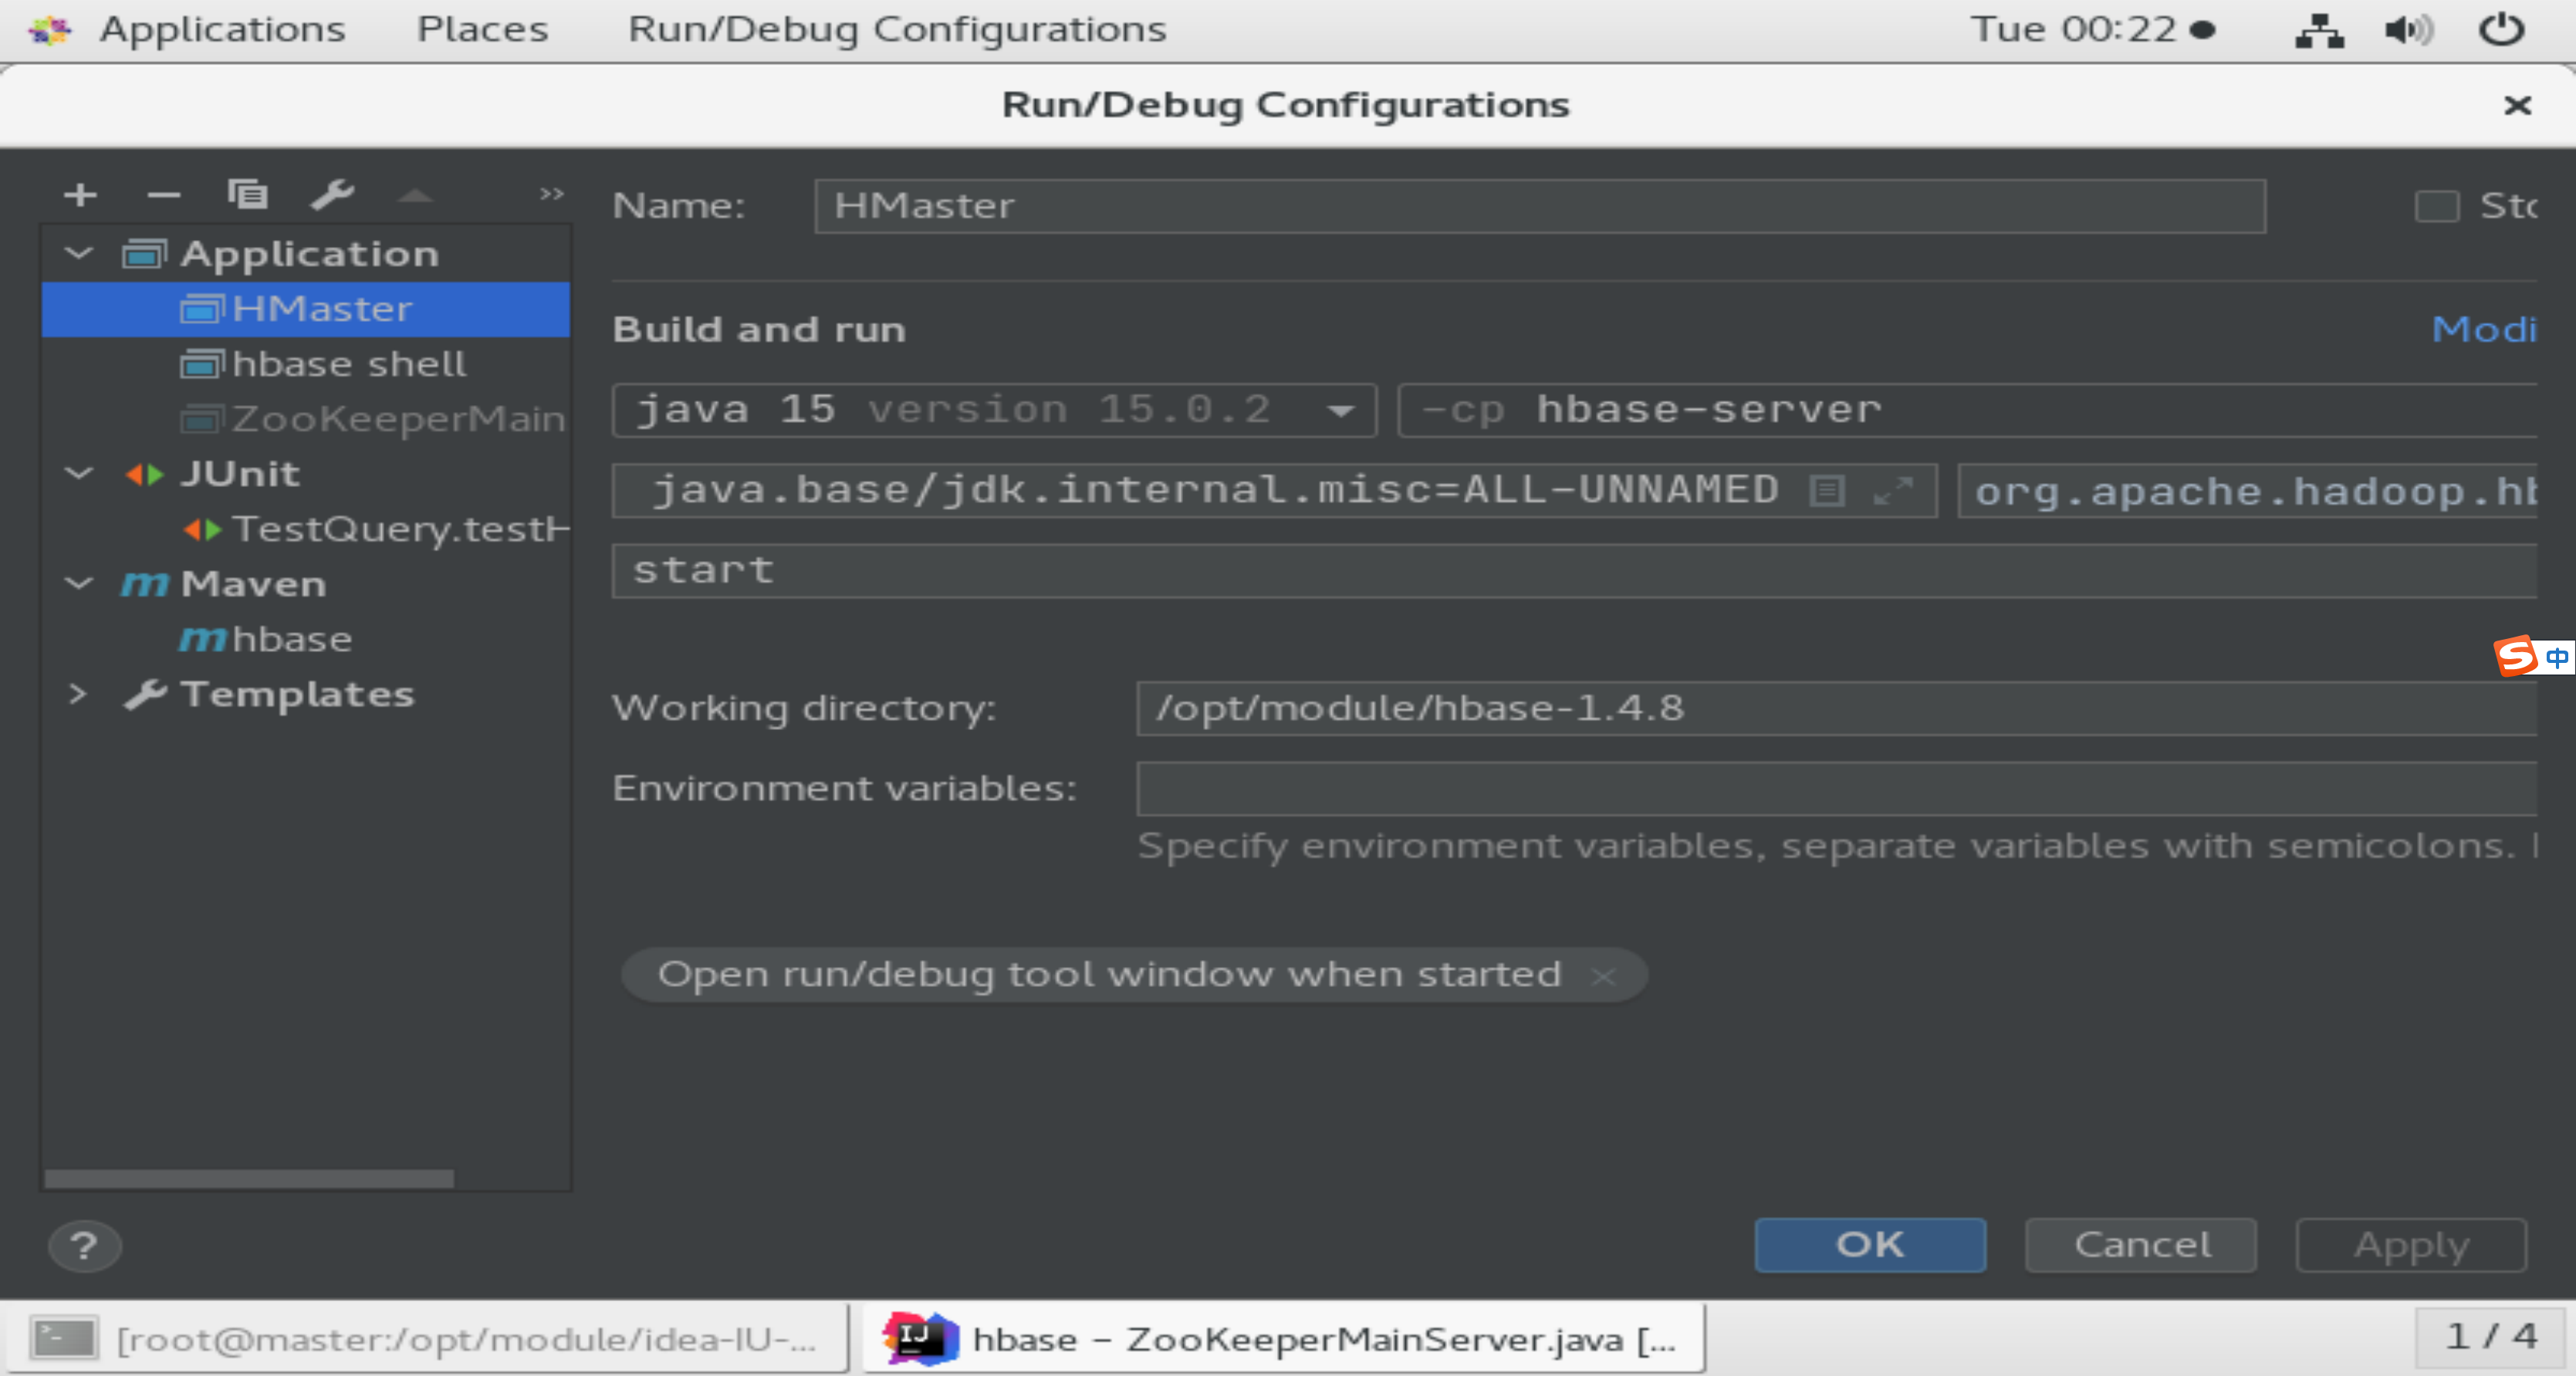Expand the Templates tree node

tap(78, 694)
